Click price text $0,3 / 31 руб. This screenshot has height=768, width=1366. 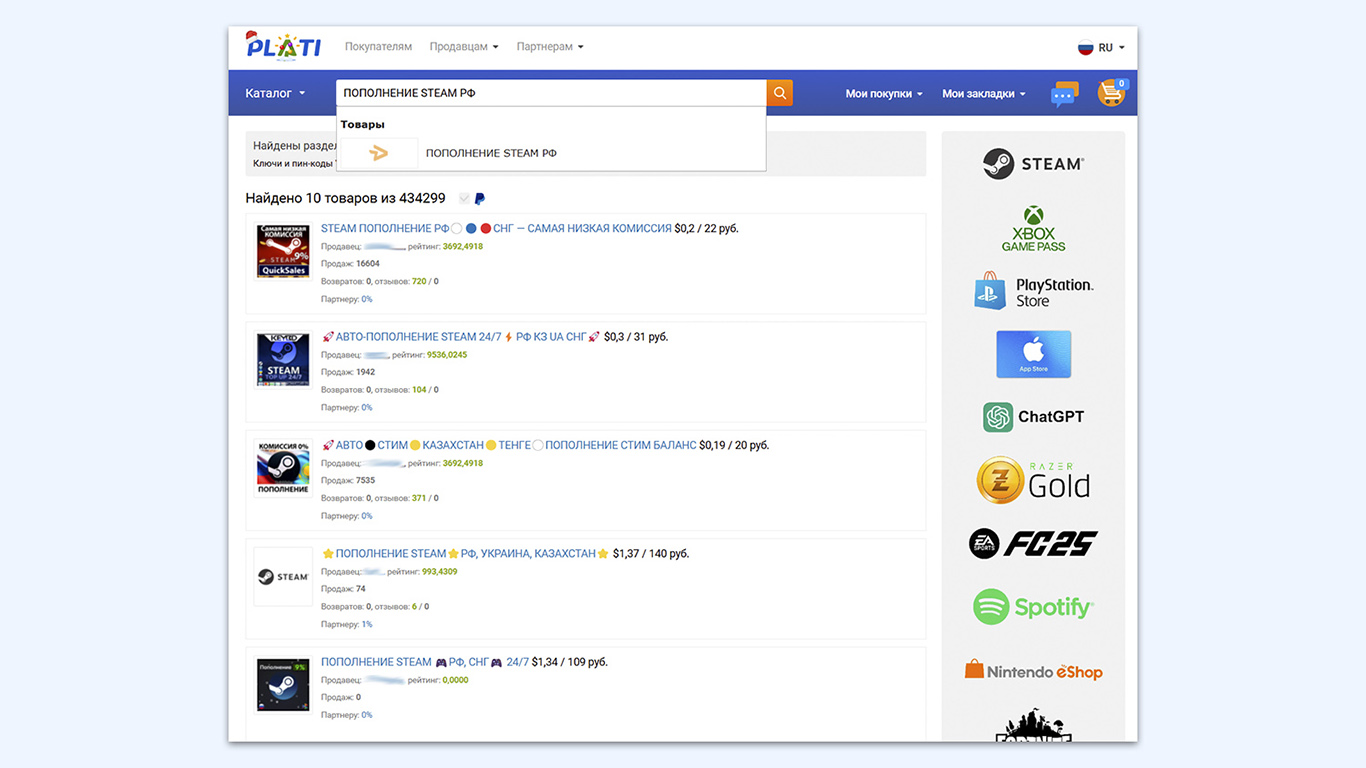click(x=636, y=337)
